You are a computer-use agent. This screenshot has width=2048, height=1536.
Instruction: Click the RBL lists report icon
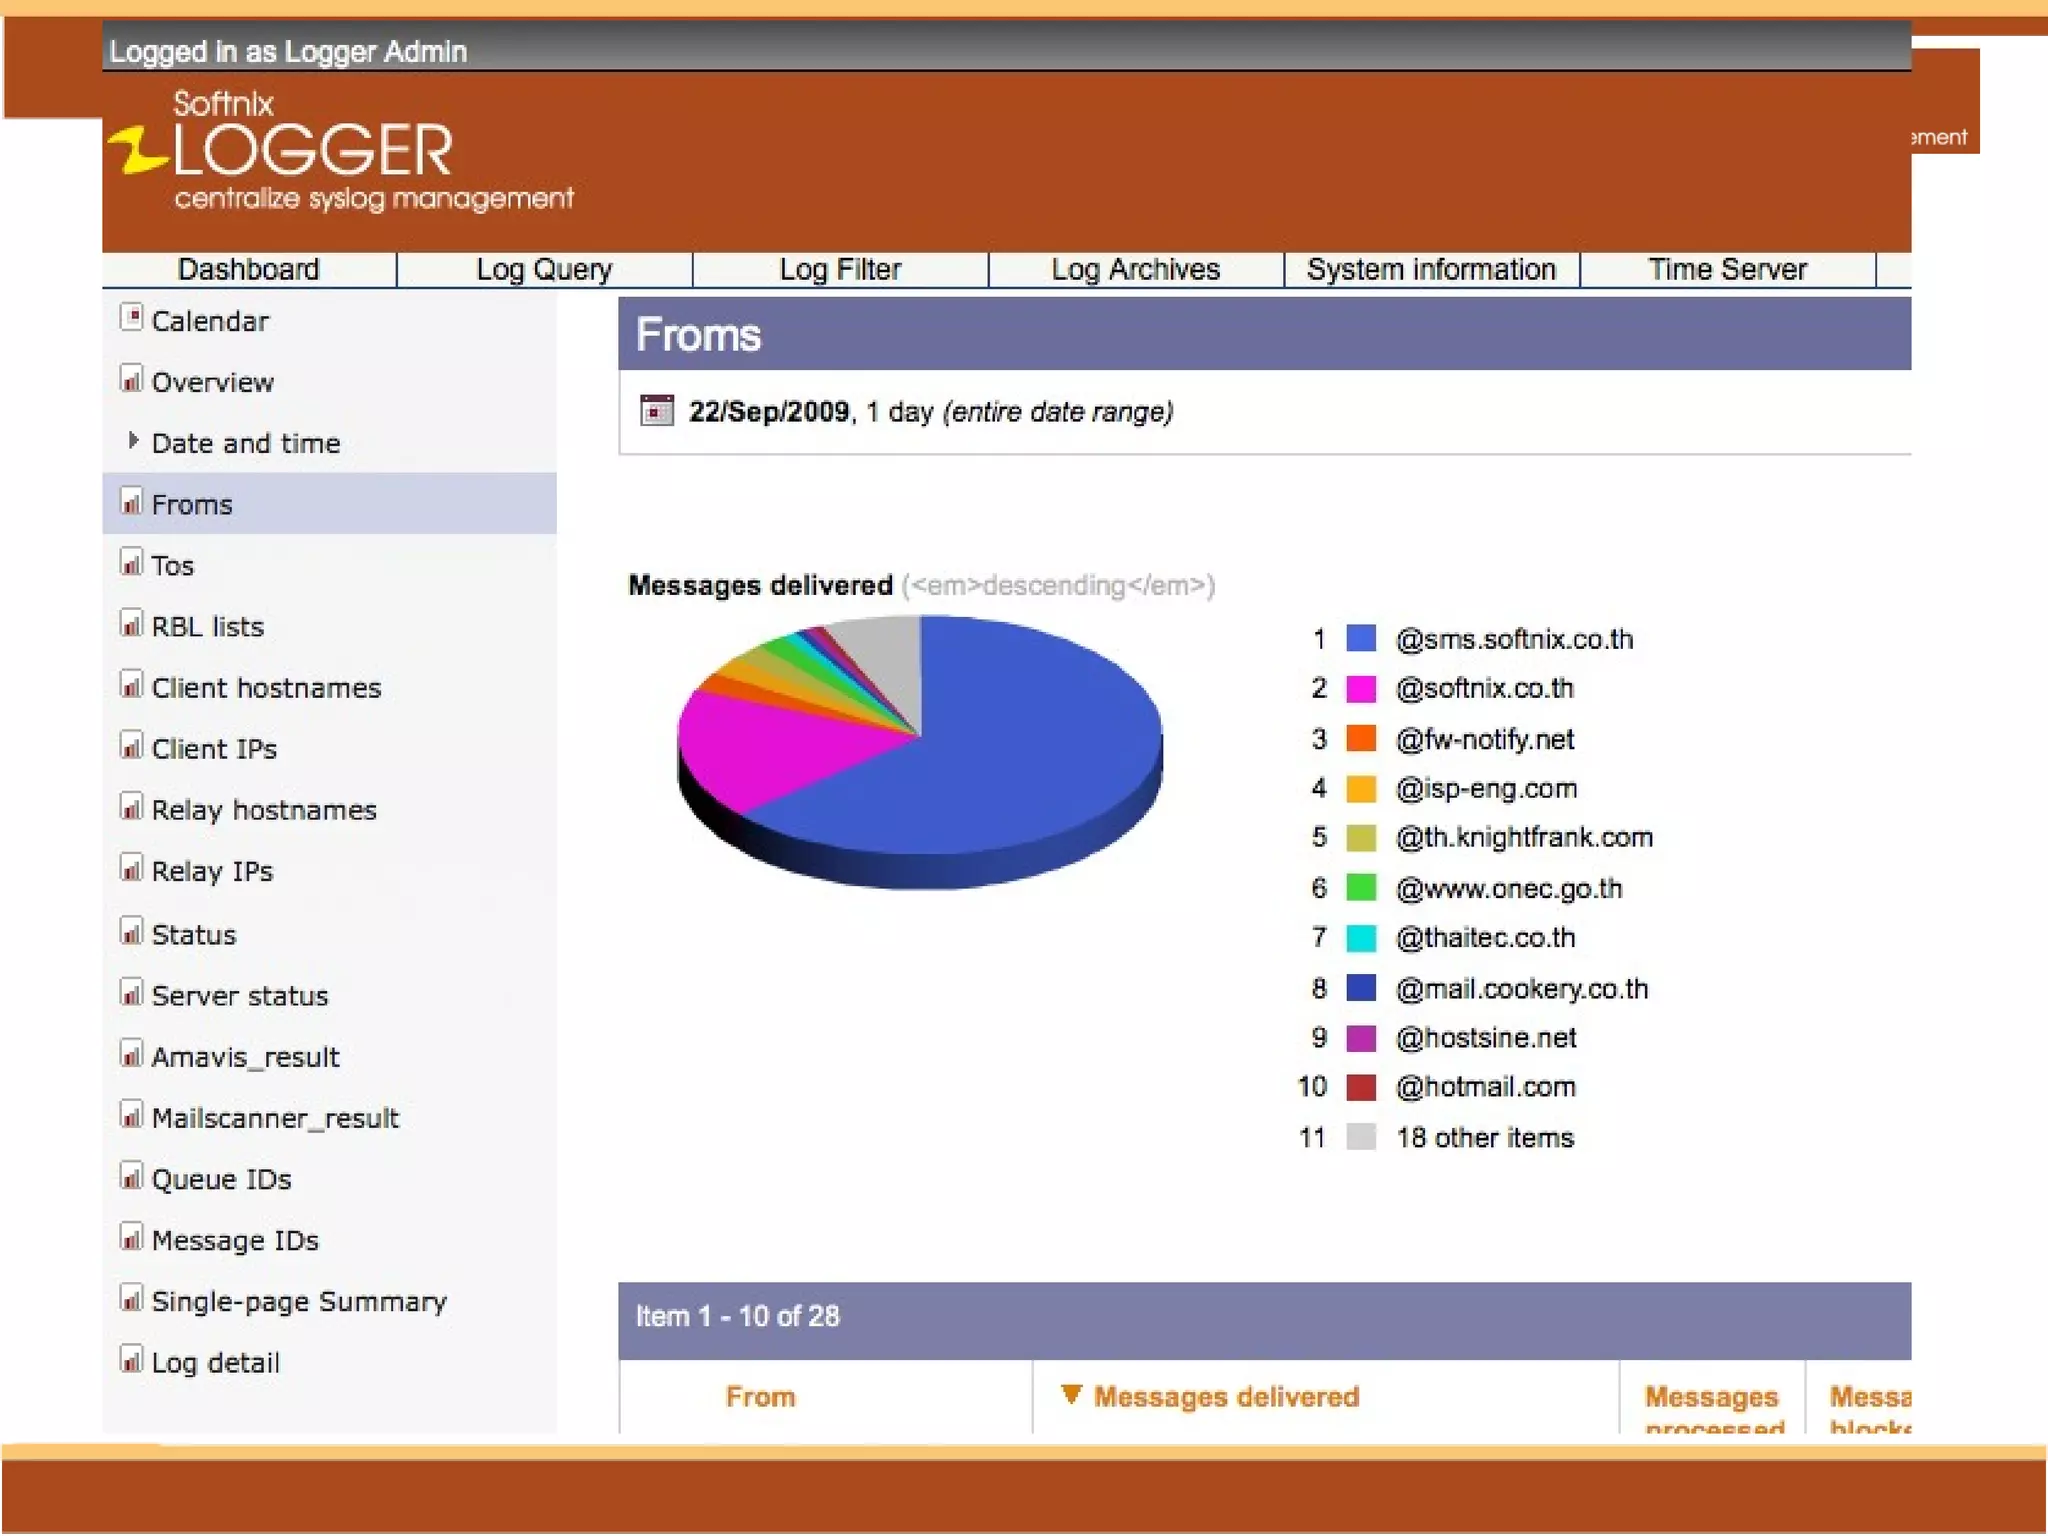pyautogui.click(x=131, y=624)
